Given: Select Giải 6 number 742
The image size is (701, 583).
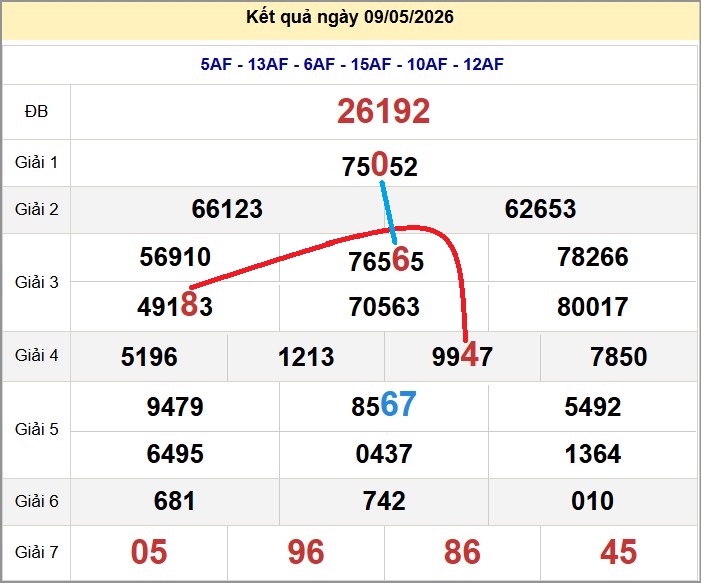Looking at the screenshot, I should point(384,501).
